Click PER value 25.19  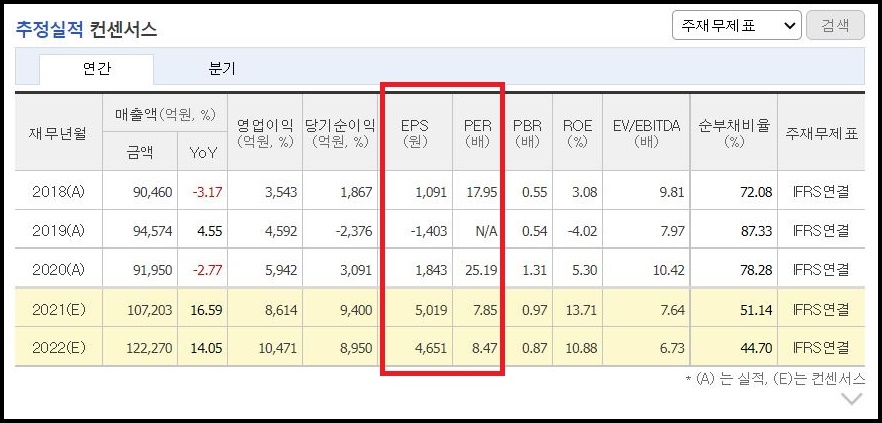point(482,271)
